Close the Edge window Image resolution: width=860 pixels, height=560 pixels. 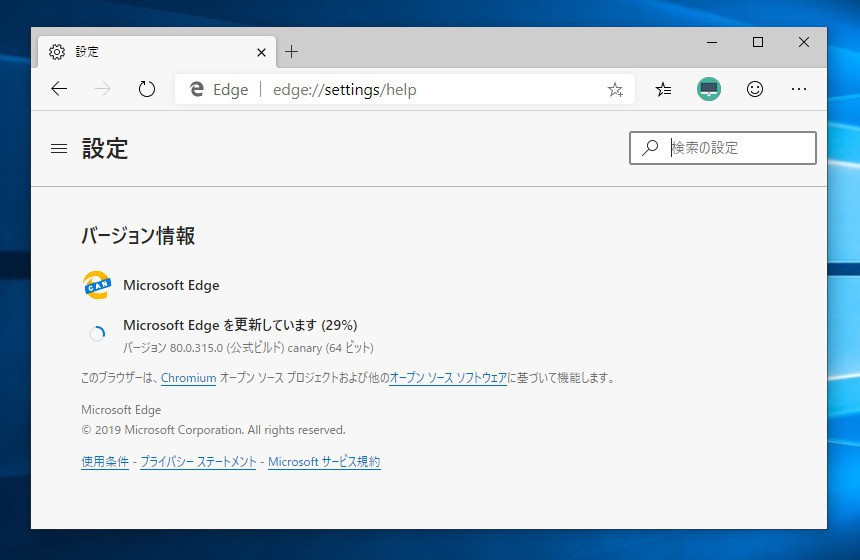click(x=804, y=42)
